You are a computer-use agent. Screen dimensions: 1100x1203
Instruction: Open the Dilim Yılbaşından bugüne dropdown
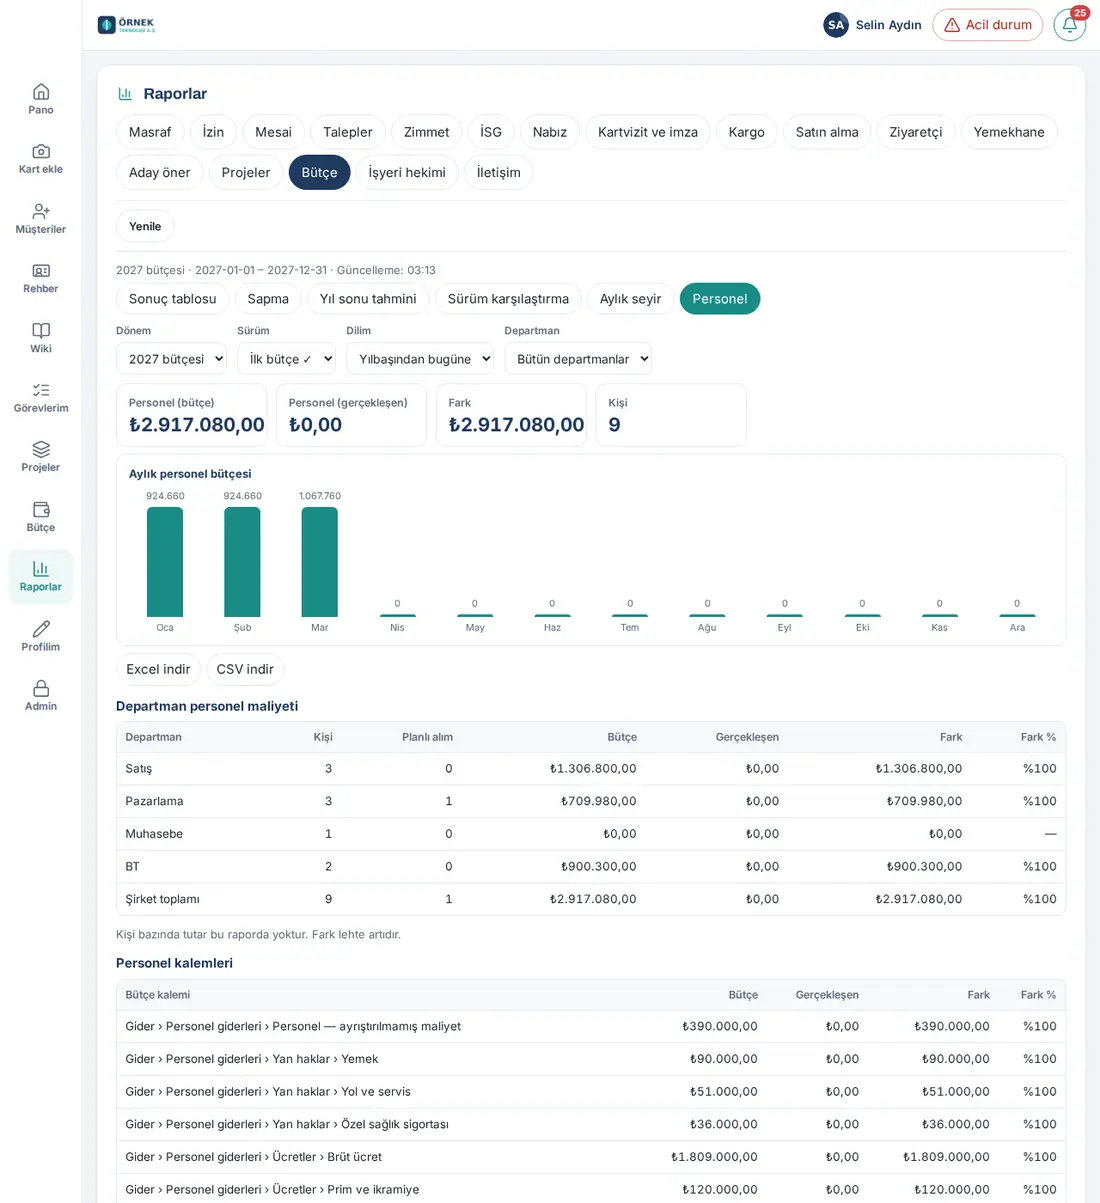(x=420, y=359)
